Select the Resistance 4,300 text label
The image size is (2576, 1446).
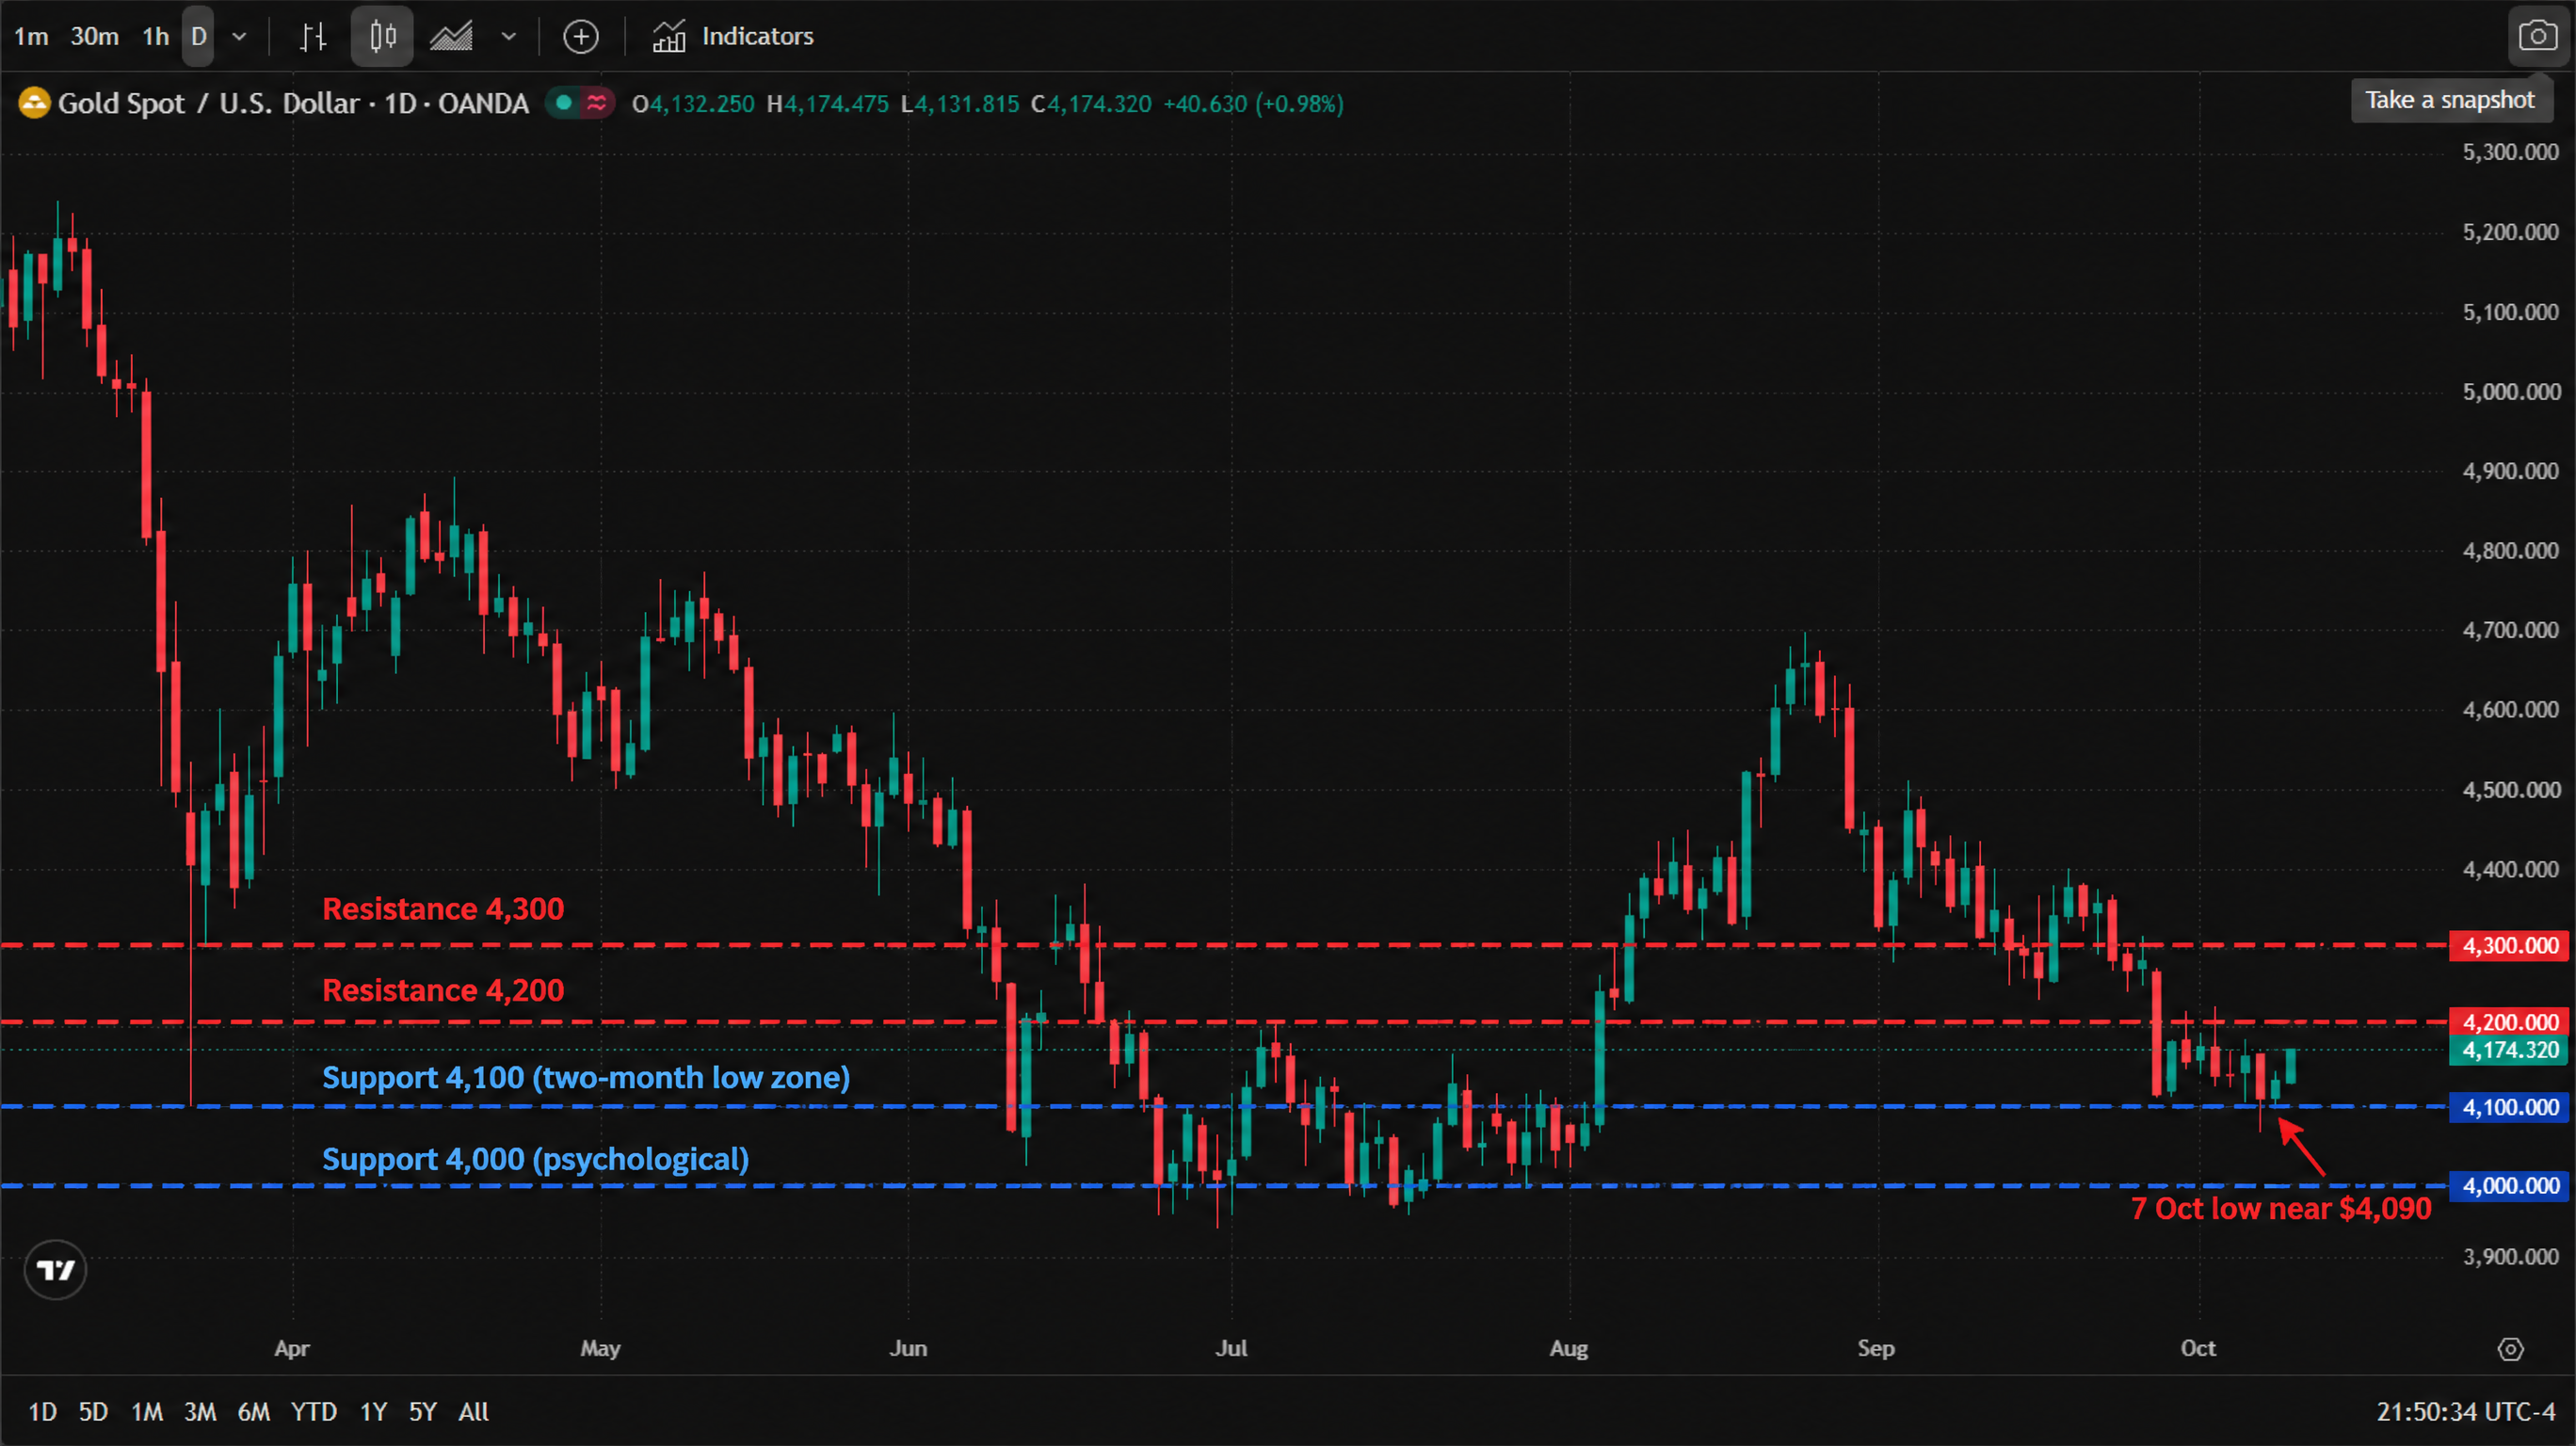(443, 909)
